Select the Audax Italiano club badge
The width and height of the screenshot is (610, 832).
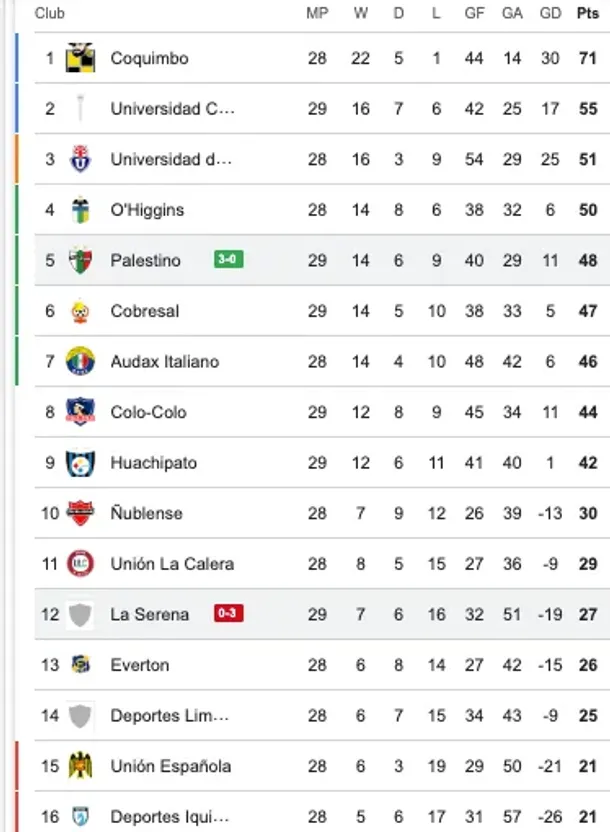78,361
